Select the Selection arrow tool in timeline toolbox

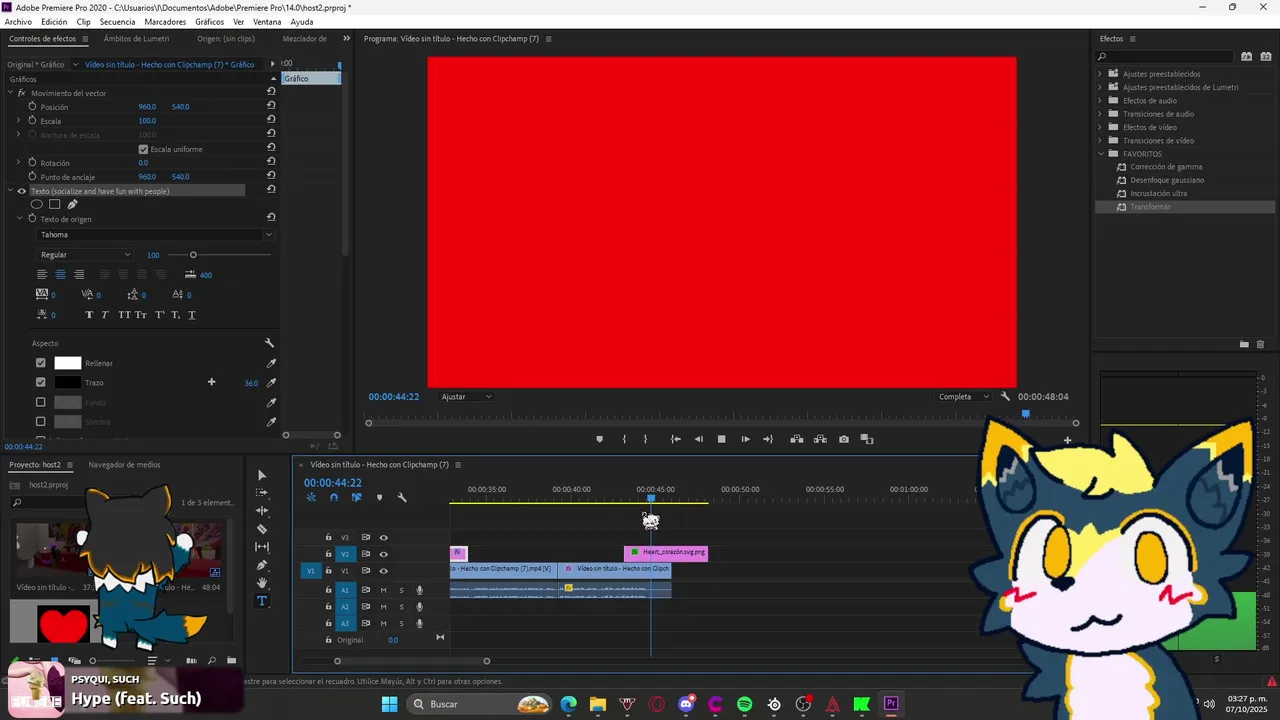click(x=262, y=475)
